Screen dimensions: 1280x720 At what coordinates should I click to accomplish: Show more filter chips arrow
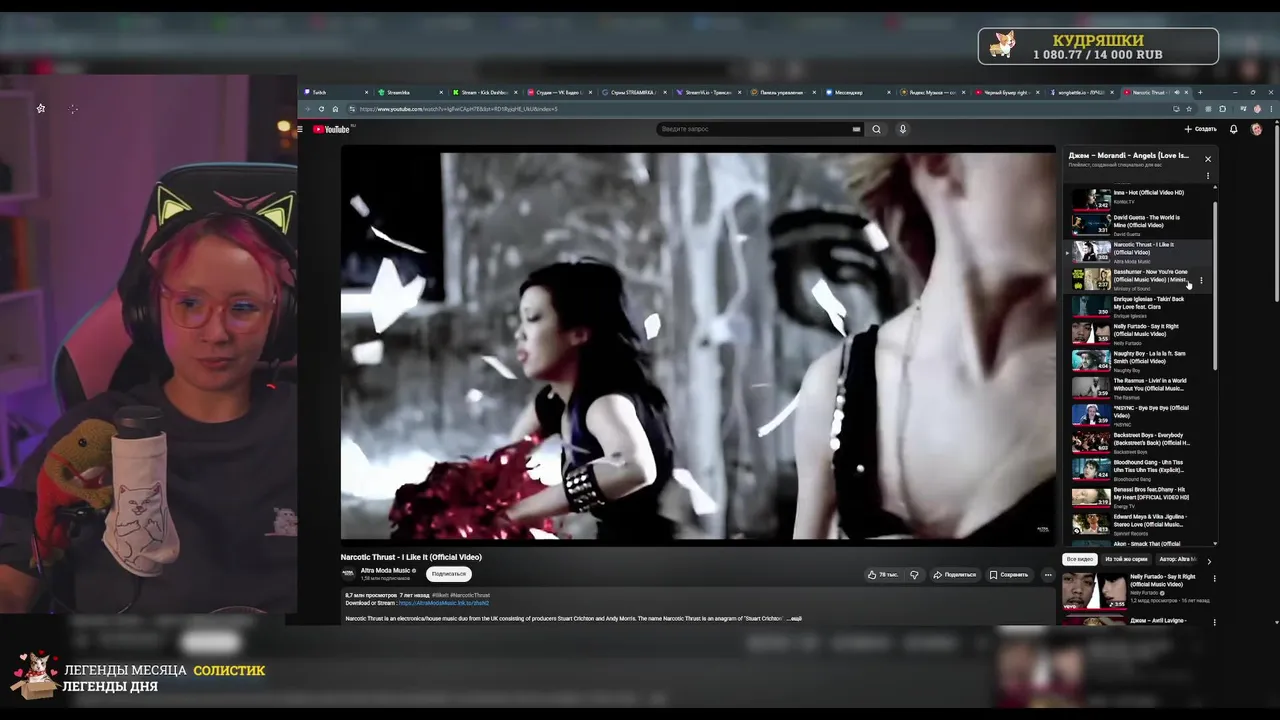coord(1208,560)
